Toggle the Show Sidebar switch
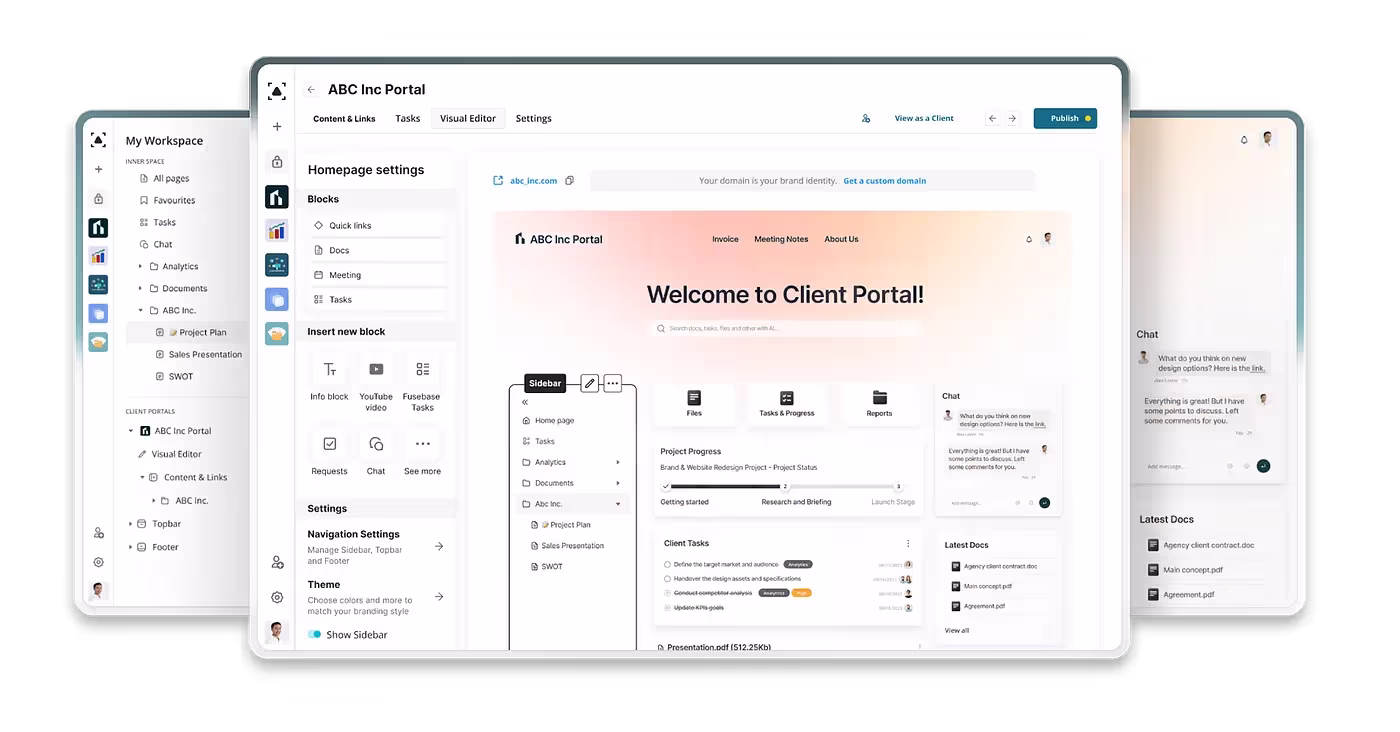The image size is (1400, 732). (315, 635)
